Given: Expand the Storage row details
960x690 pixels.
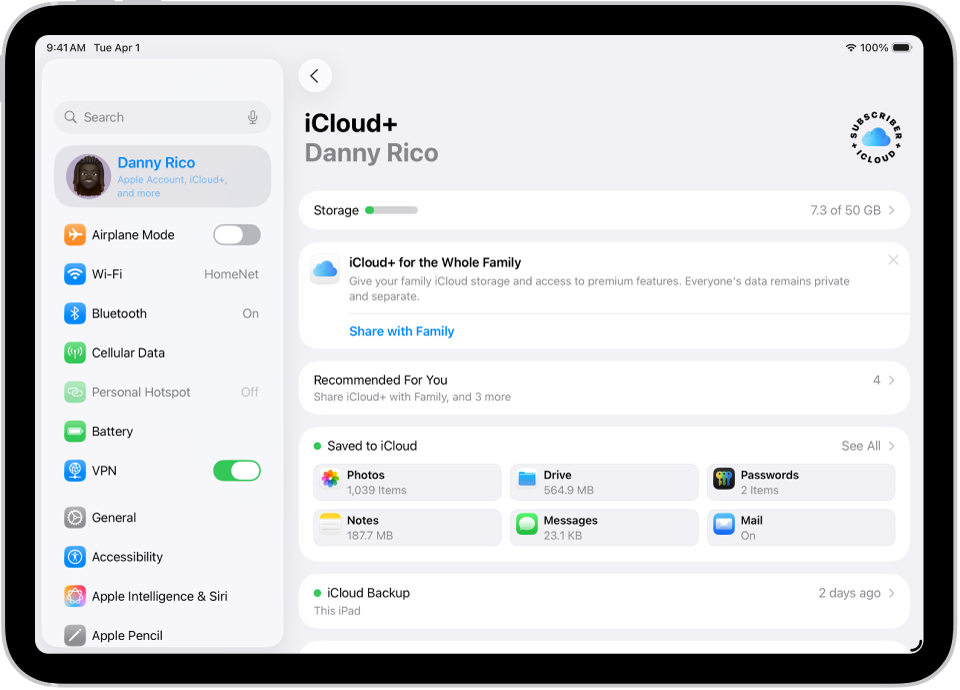Looking at the screenshot, I should tap(604, 210).
